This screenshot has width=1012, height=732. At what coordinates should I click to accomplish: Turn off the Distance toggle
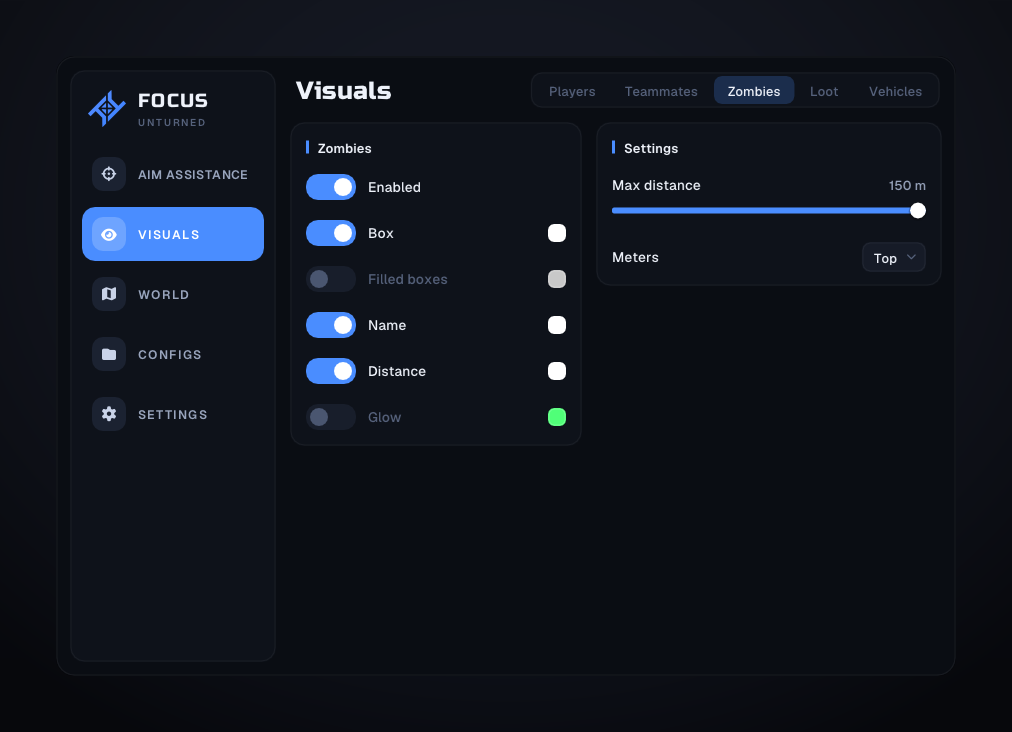(331, 371)
